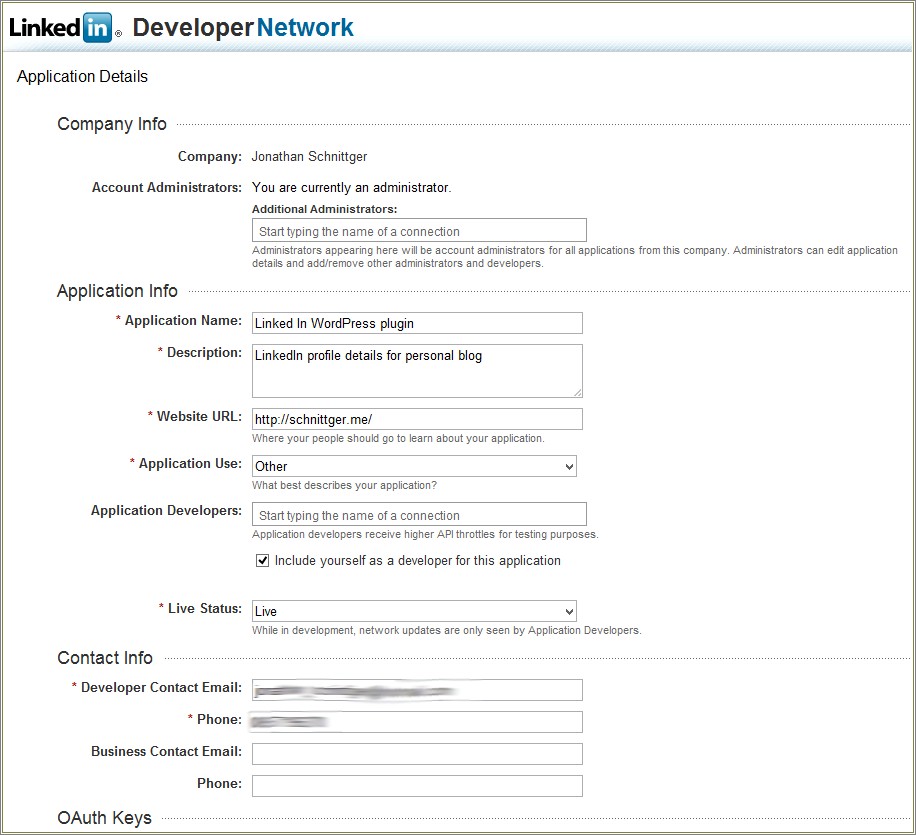Select 'Other' in the Application Use combo box
The height and width of the screenshot is (835, 916).
pos(414,466)
